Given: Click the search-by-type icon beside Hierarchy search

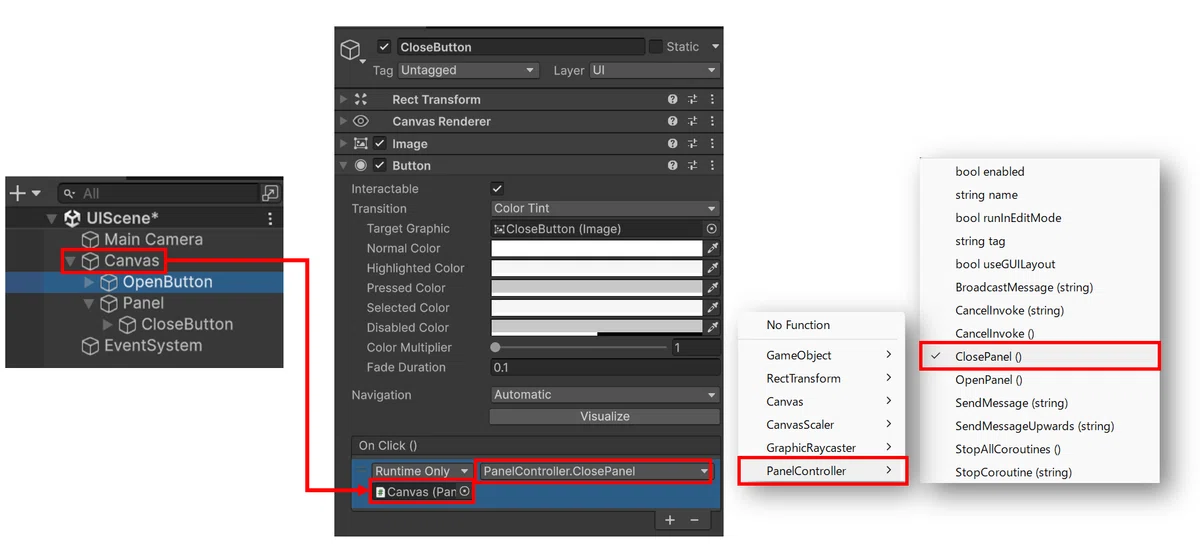Looking at the screenshot, I should (x=270, y=193).
